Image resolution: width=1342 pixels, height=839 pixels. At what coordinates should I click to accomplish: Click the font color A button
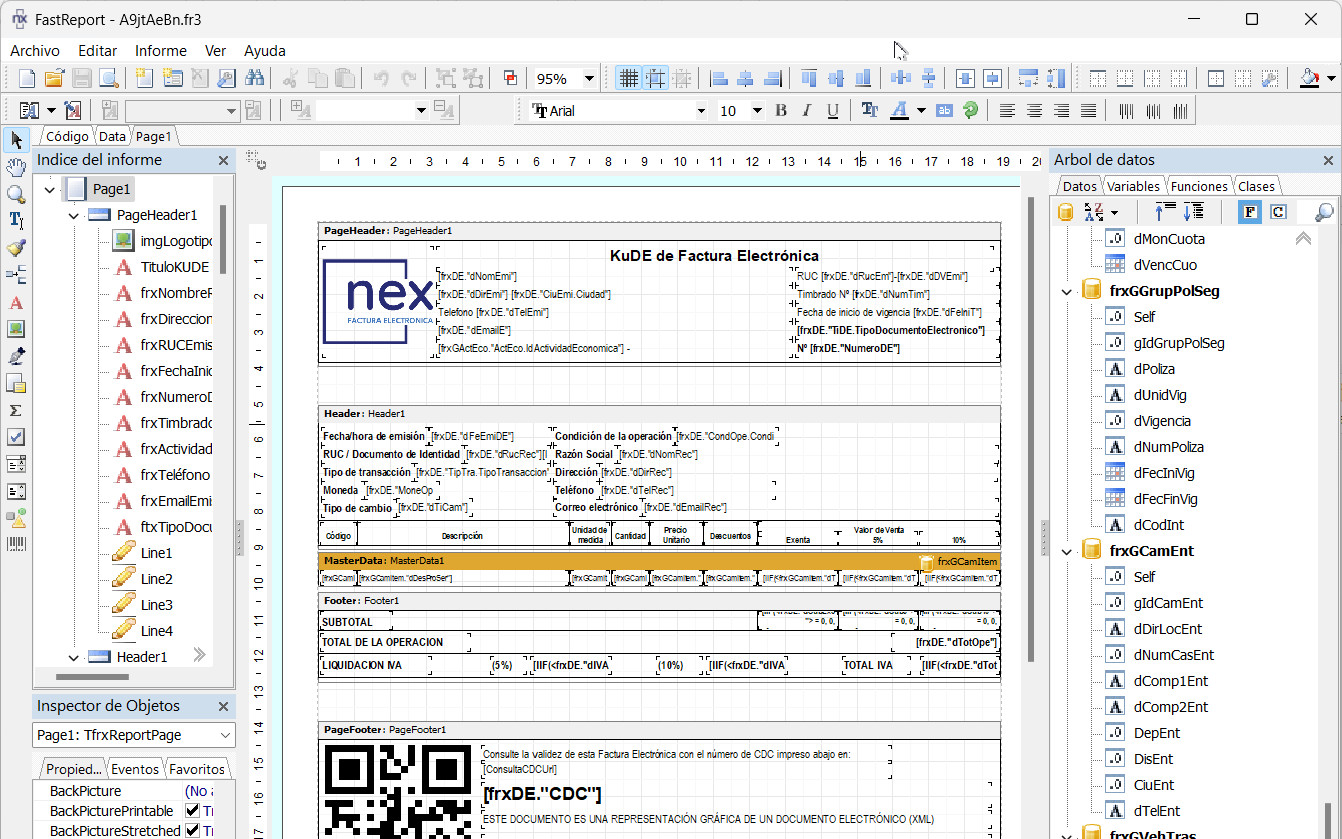coord(900,111)
